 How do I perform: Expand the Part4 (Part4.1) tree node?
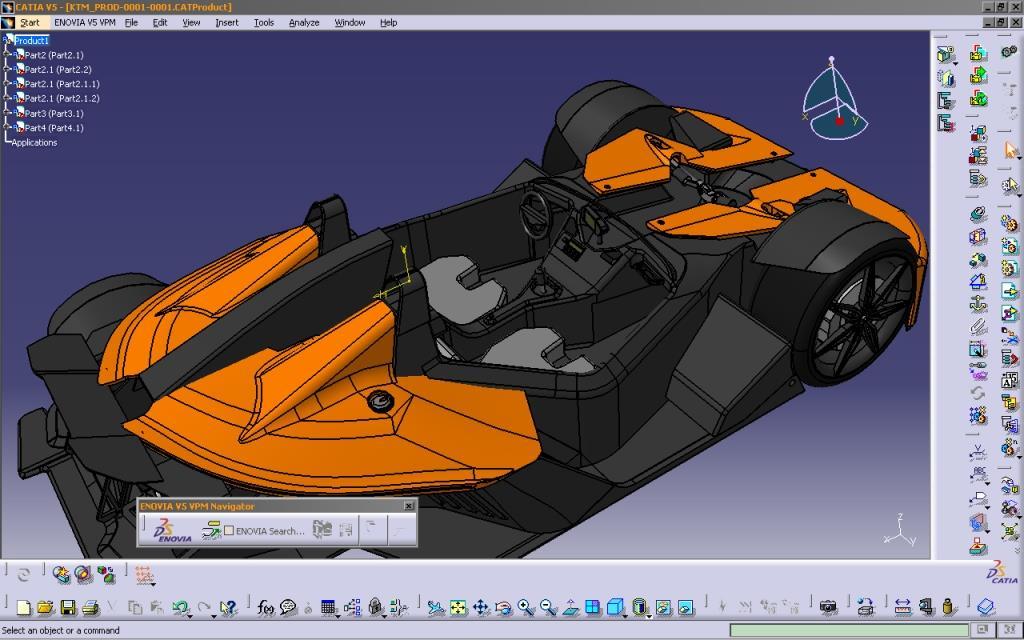point(8,127)
